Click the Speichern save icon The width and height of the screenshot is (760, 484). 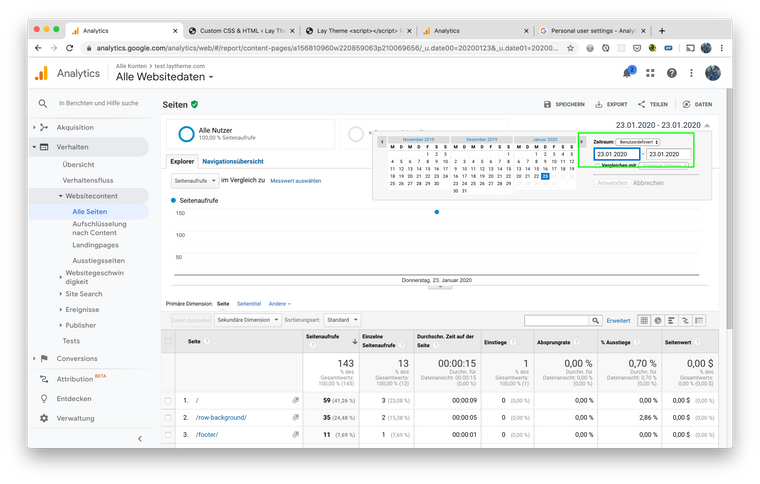pos(547,104)
